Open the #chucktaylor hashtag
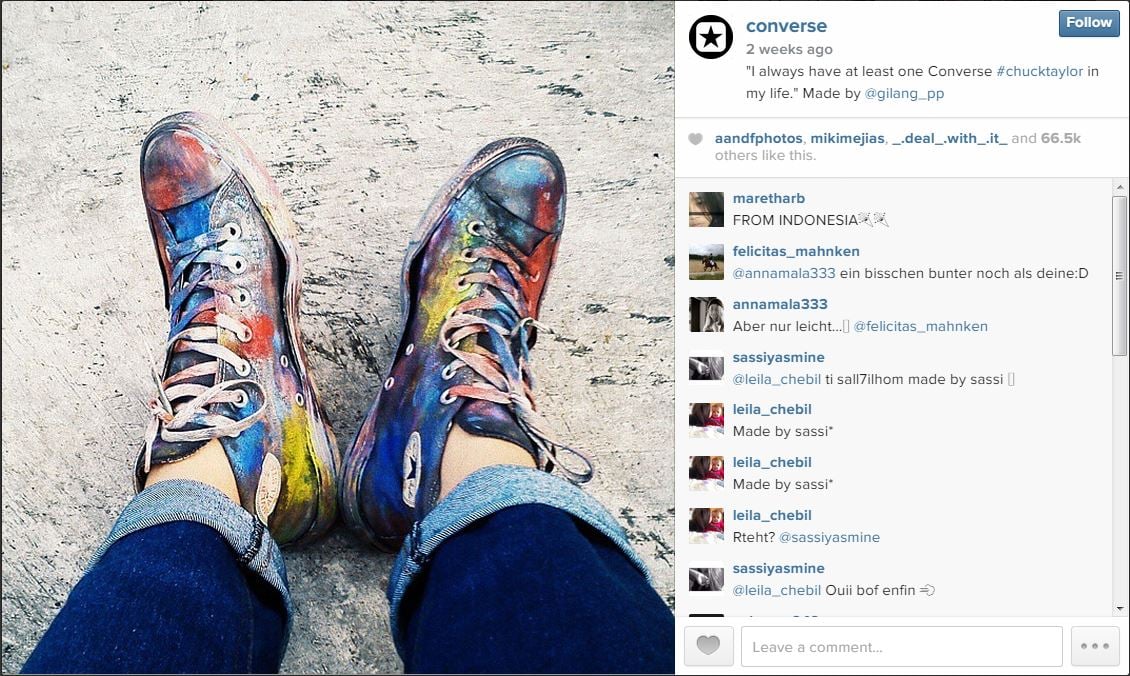Viewport: 1130px width, 676px height. click(x=1039, y=71)
